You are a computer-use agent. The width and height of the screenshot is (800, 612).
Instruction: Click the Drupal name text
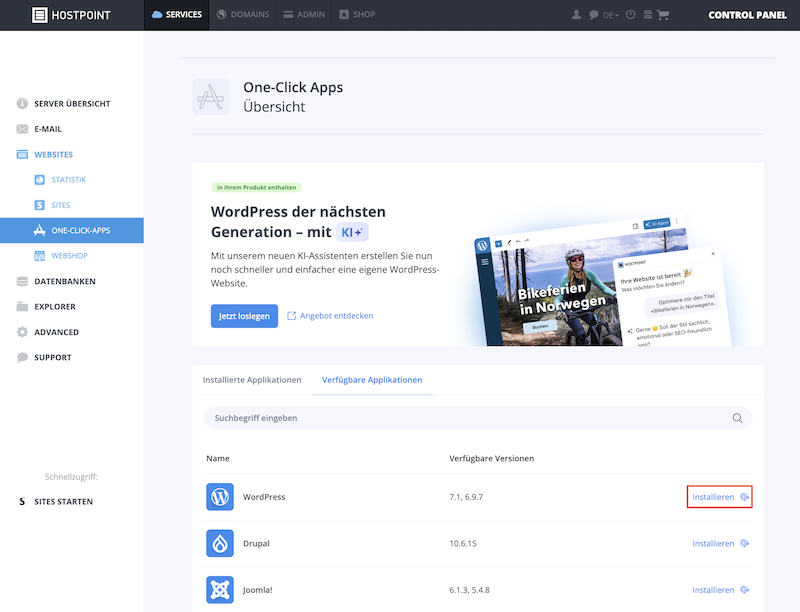click(x=256, y=544)
